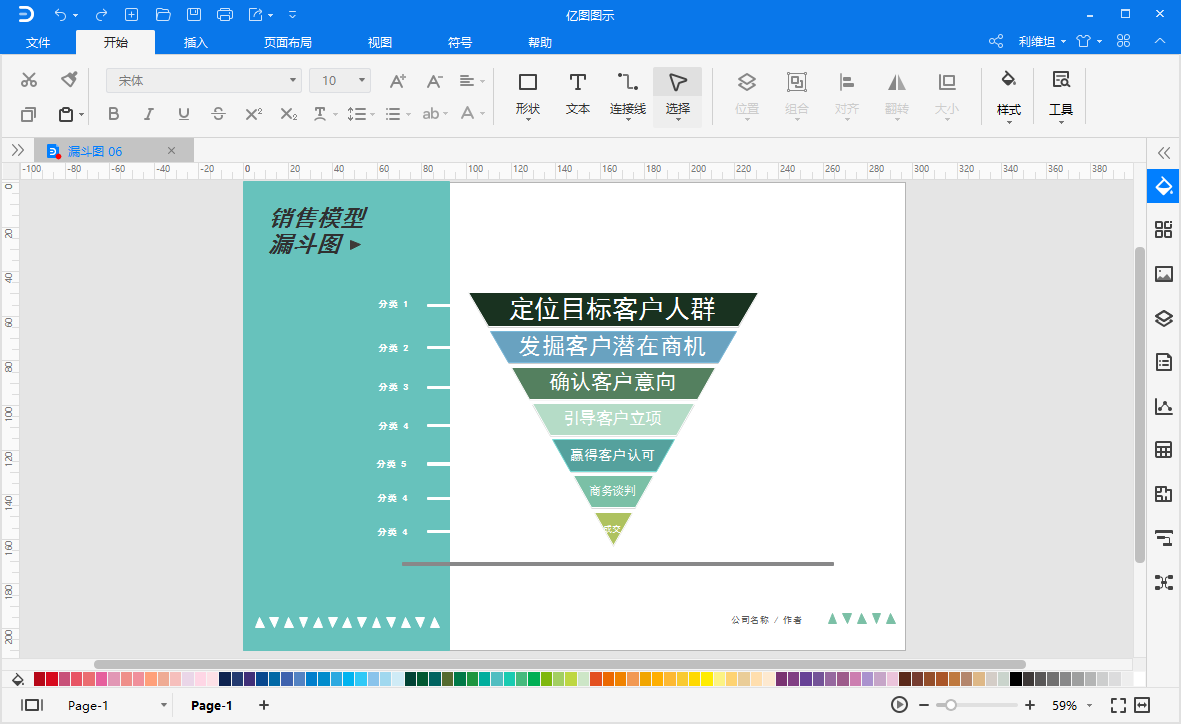The width and height of the screenshot is (1181, 724).
Task: Open the 样式 style button
Action: 1009,96
